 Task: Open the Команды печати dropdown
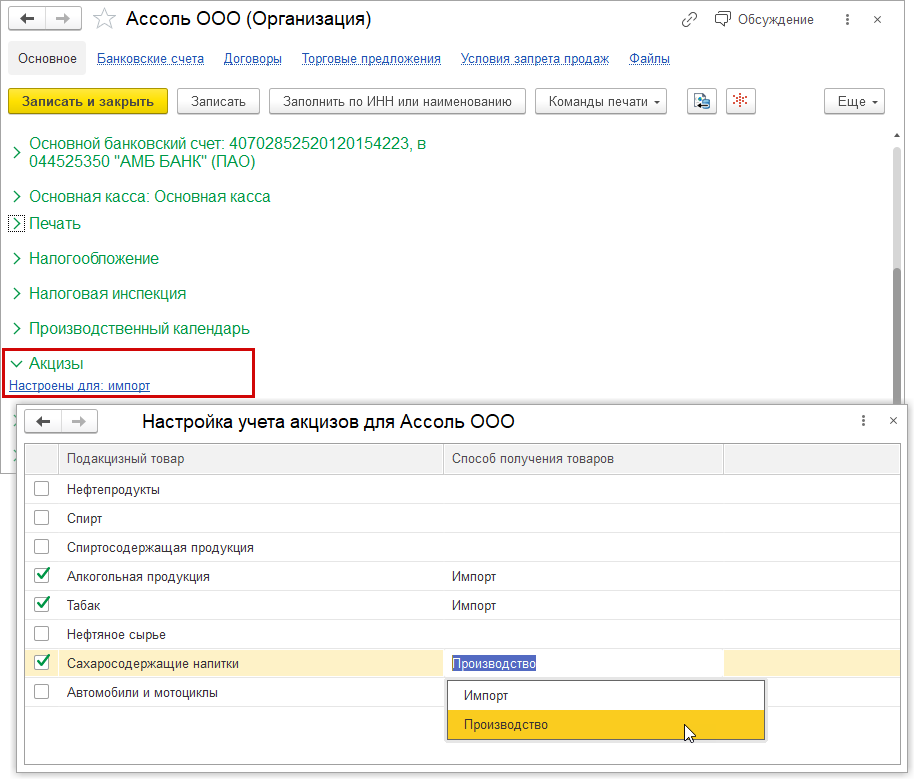pos(600,101)
